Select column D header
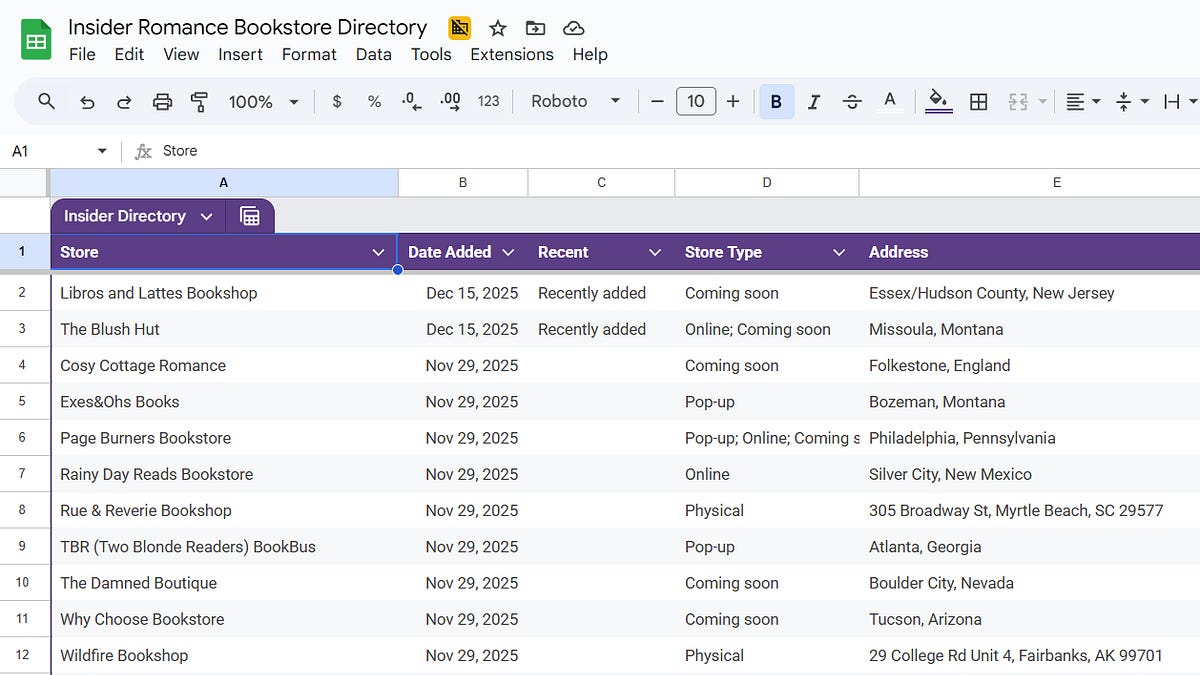 pyautogui.click(x=767, y=183)
